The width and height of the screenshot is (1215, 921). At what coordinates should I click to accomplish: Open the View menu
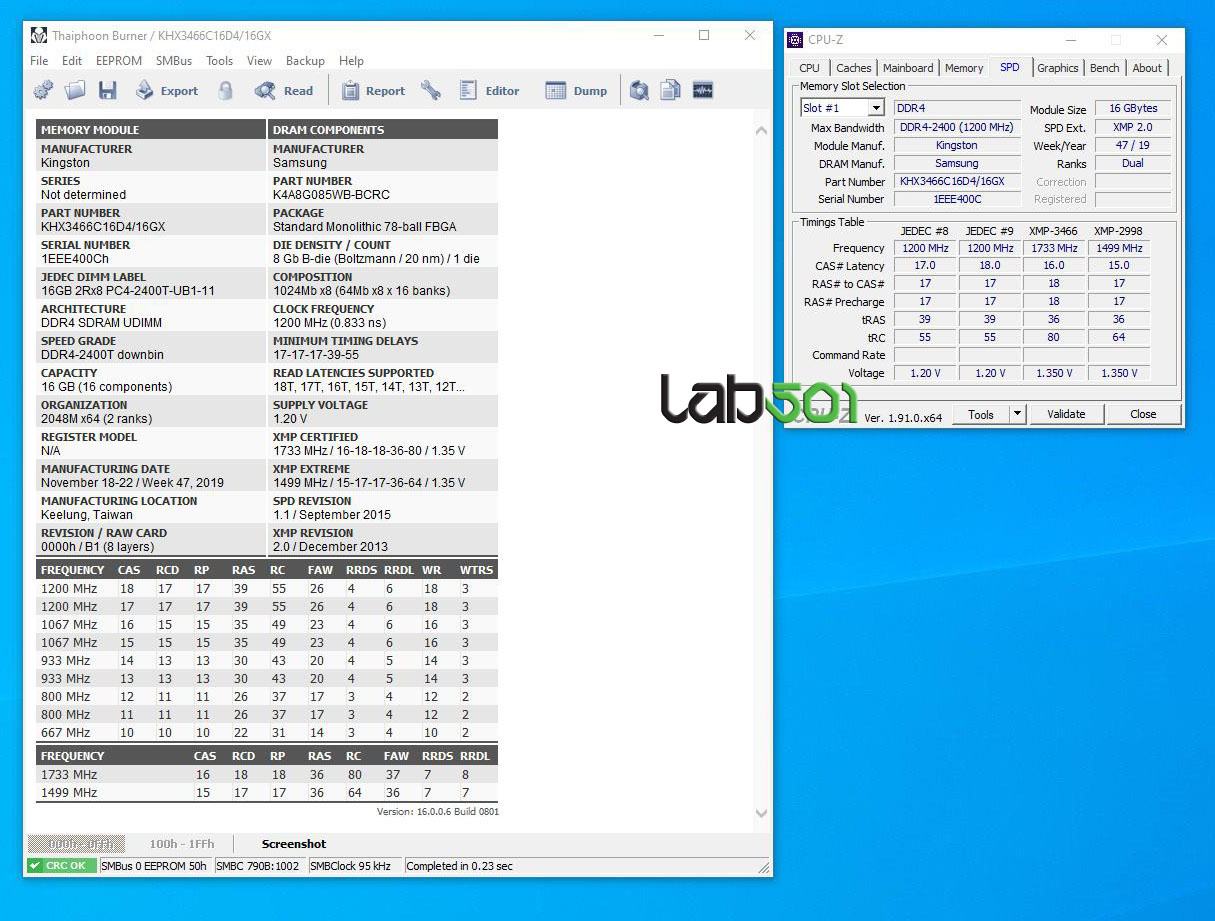coord(259,61)
